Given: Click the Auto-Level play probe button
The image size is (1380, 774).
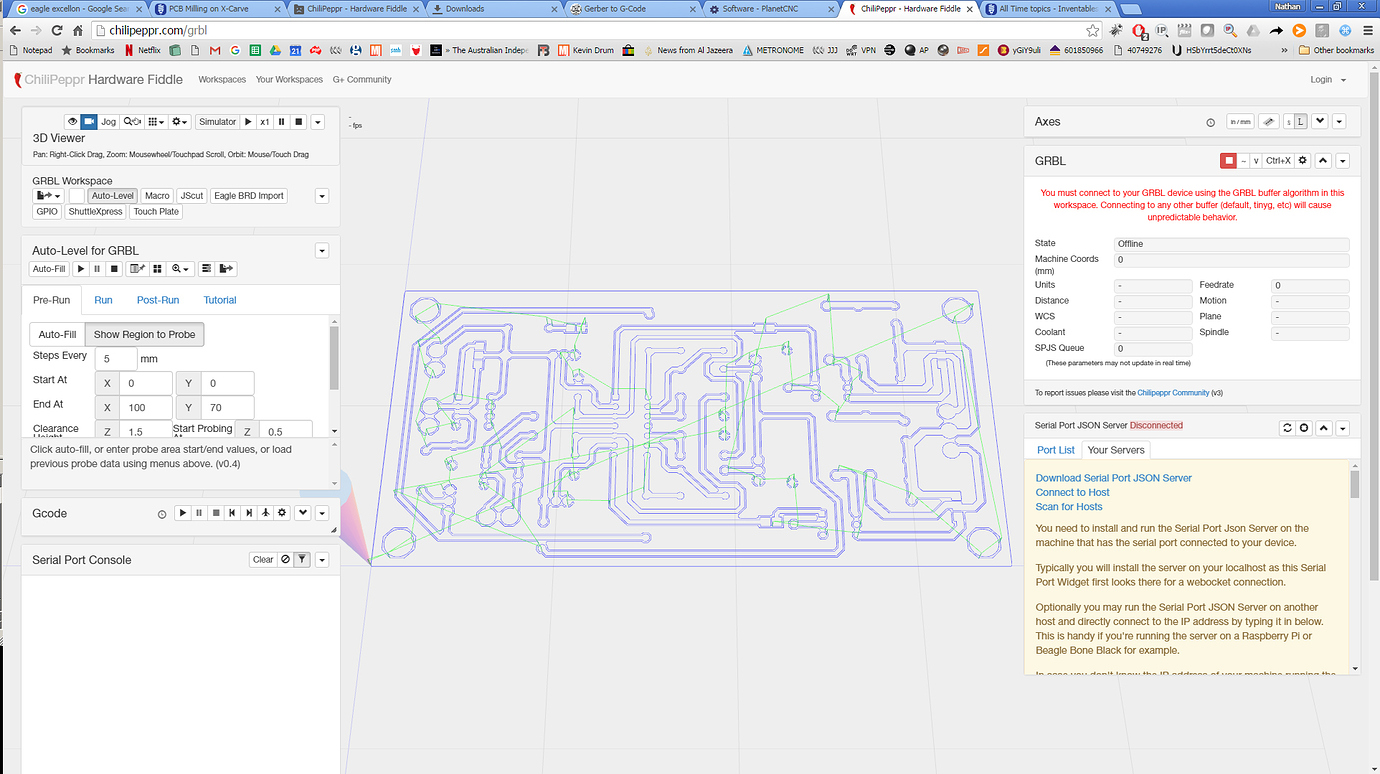Looking at the screenshot, I should [81, 269].
